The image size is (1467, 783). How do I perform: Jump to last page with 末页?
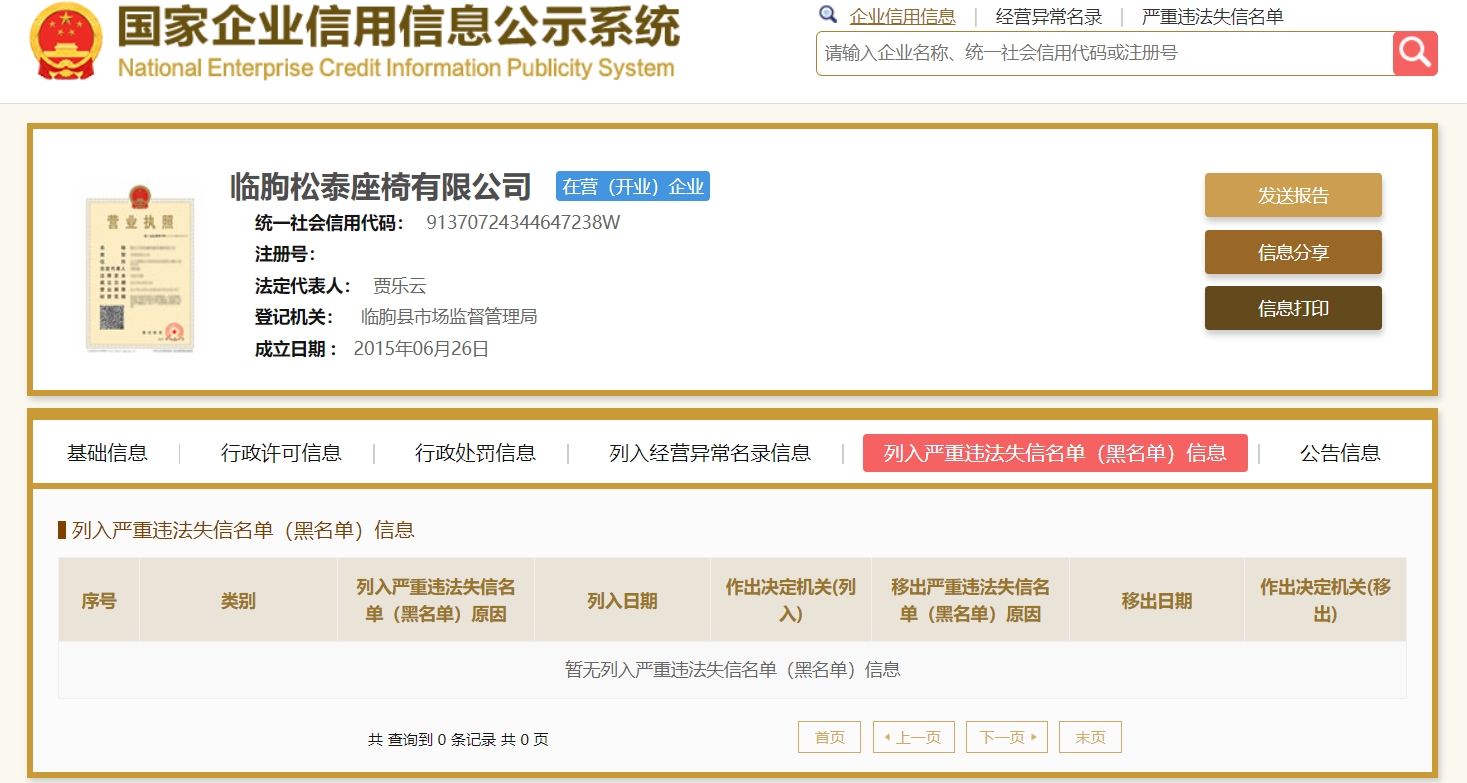(1090, 737)
